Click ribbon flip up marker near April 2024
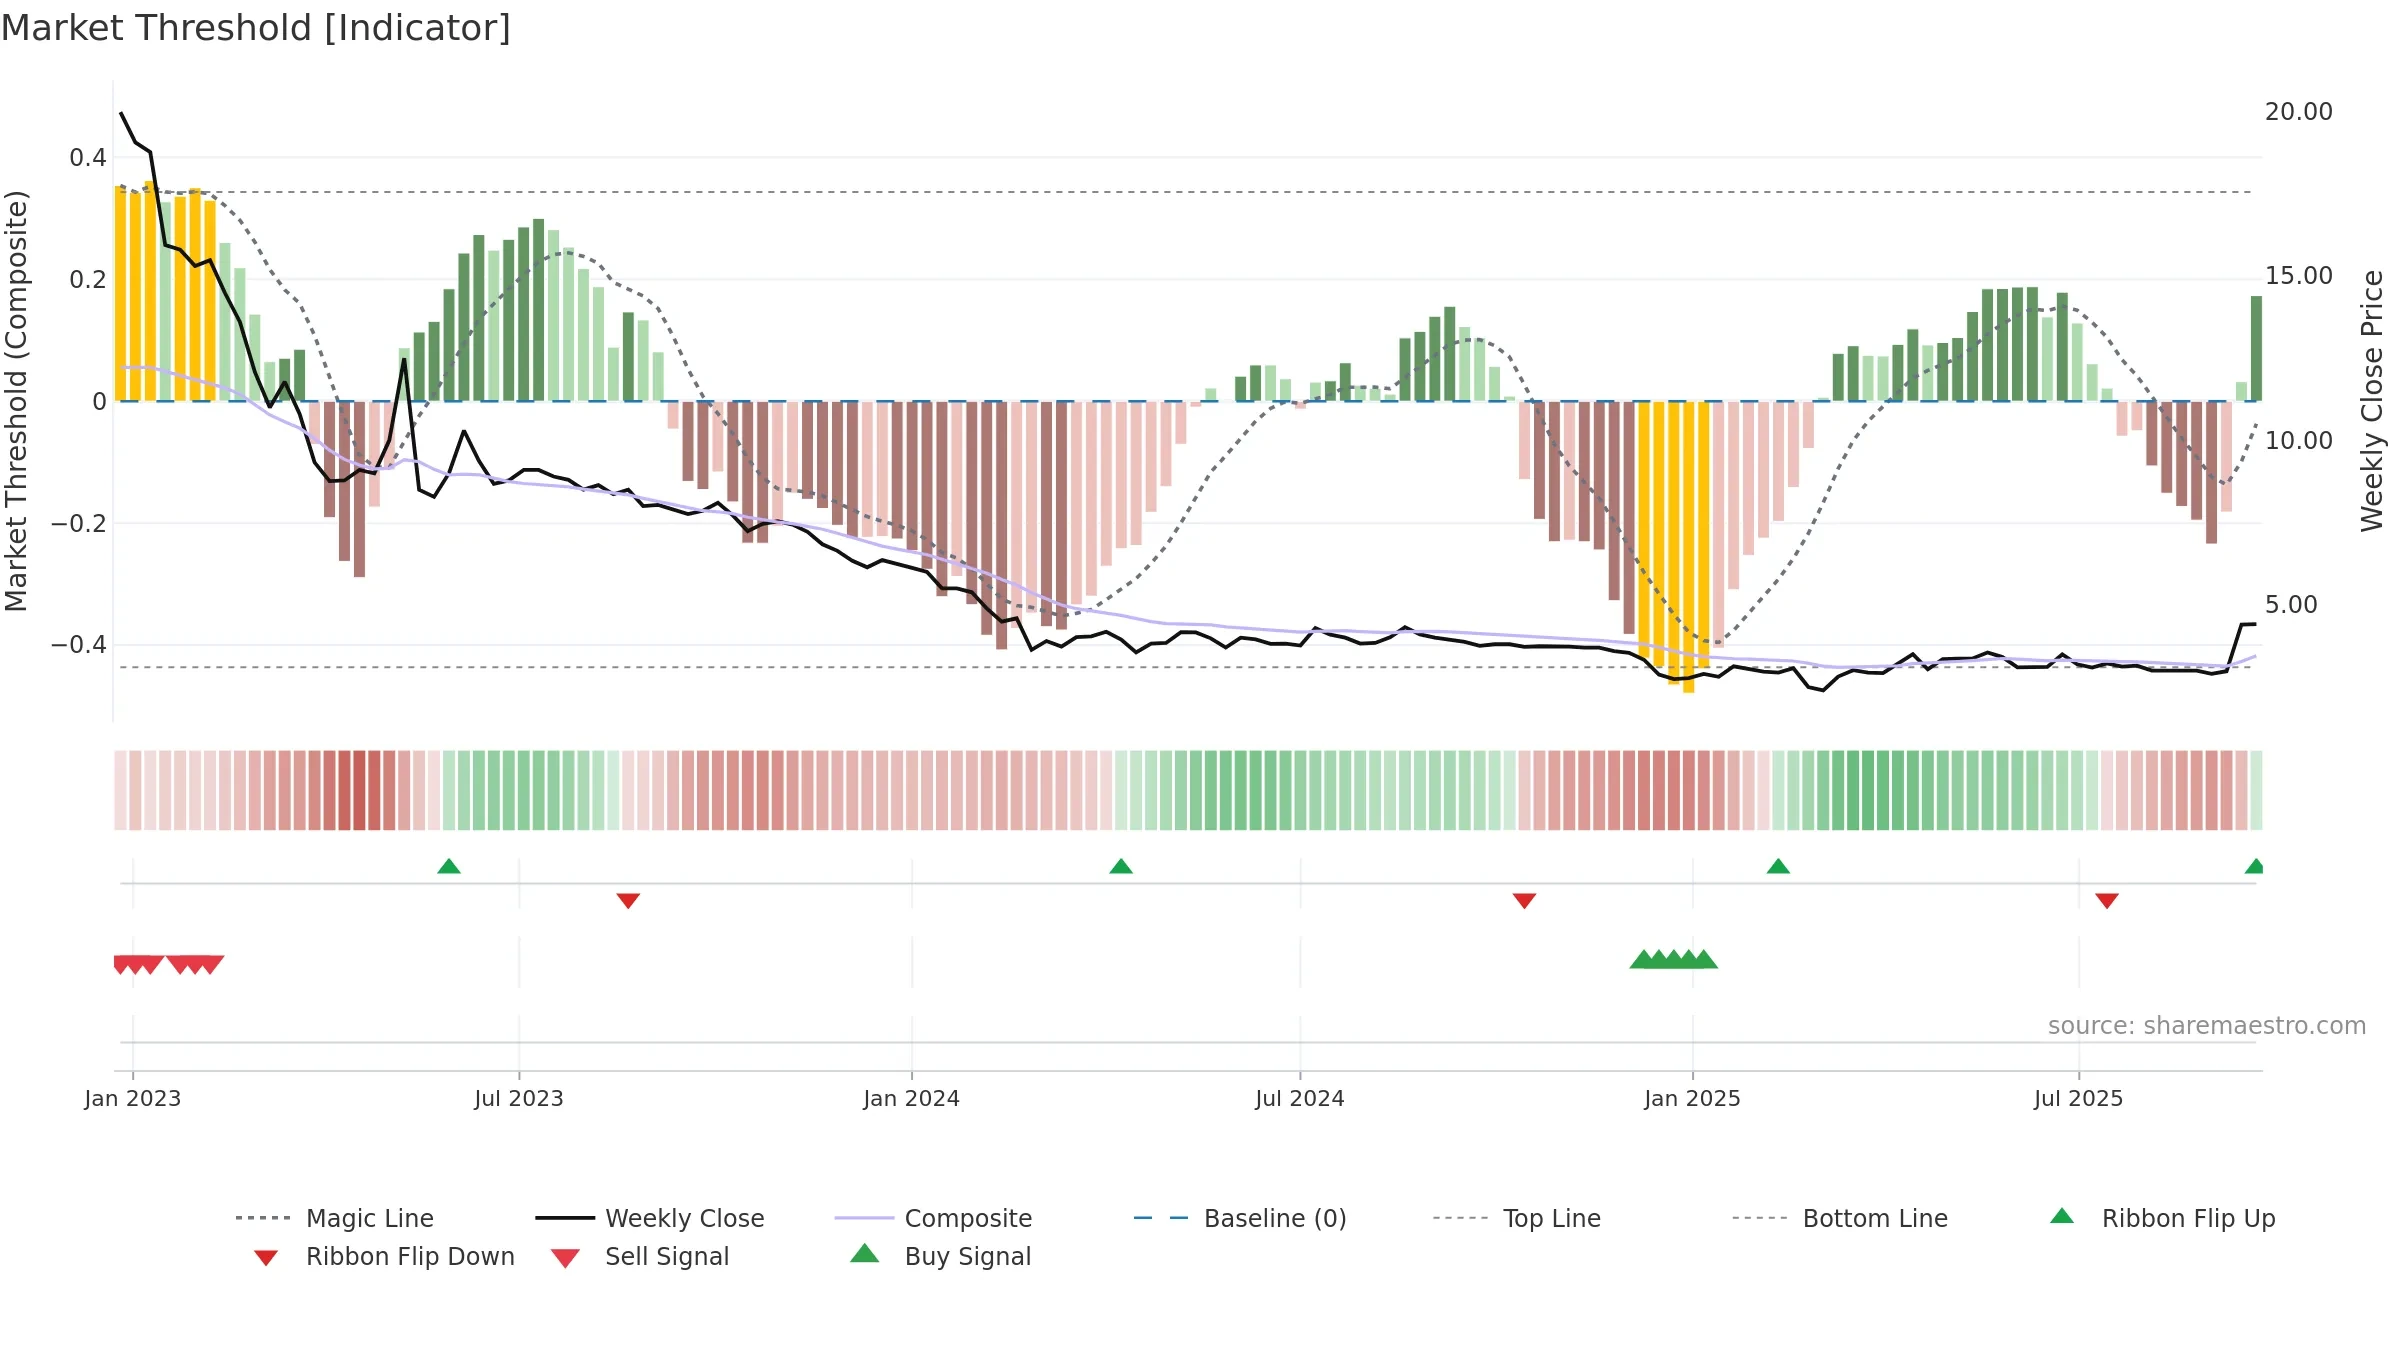The image size is (2400, 1350). (1121, 866)
